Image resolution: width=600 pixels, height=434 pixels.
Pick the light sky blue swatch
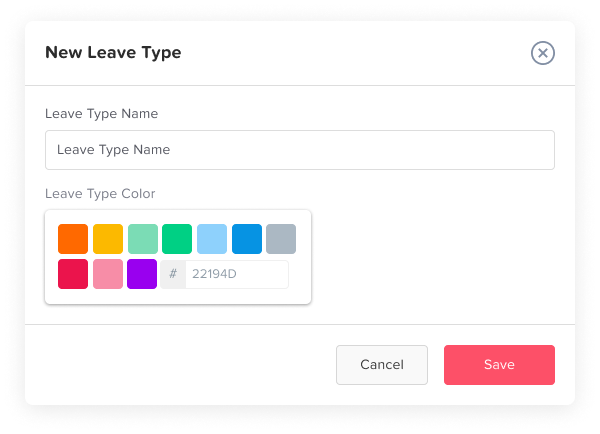(212, 239)
